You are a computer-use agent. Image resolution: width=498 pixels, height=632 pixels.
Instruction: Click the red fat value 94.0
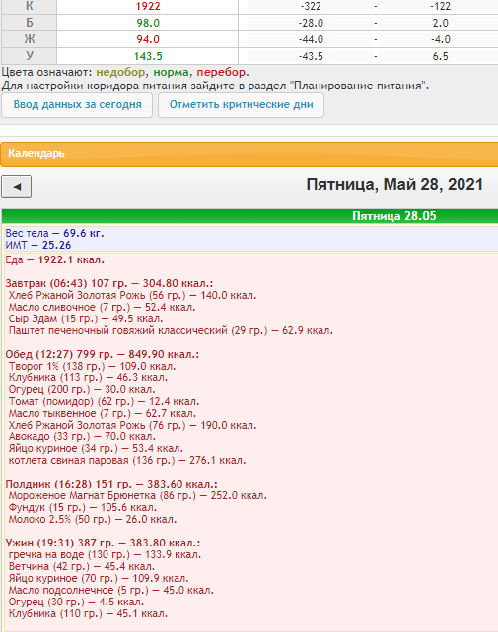(148, 39)
